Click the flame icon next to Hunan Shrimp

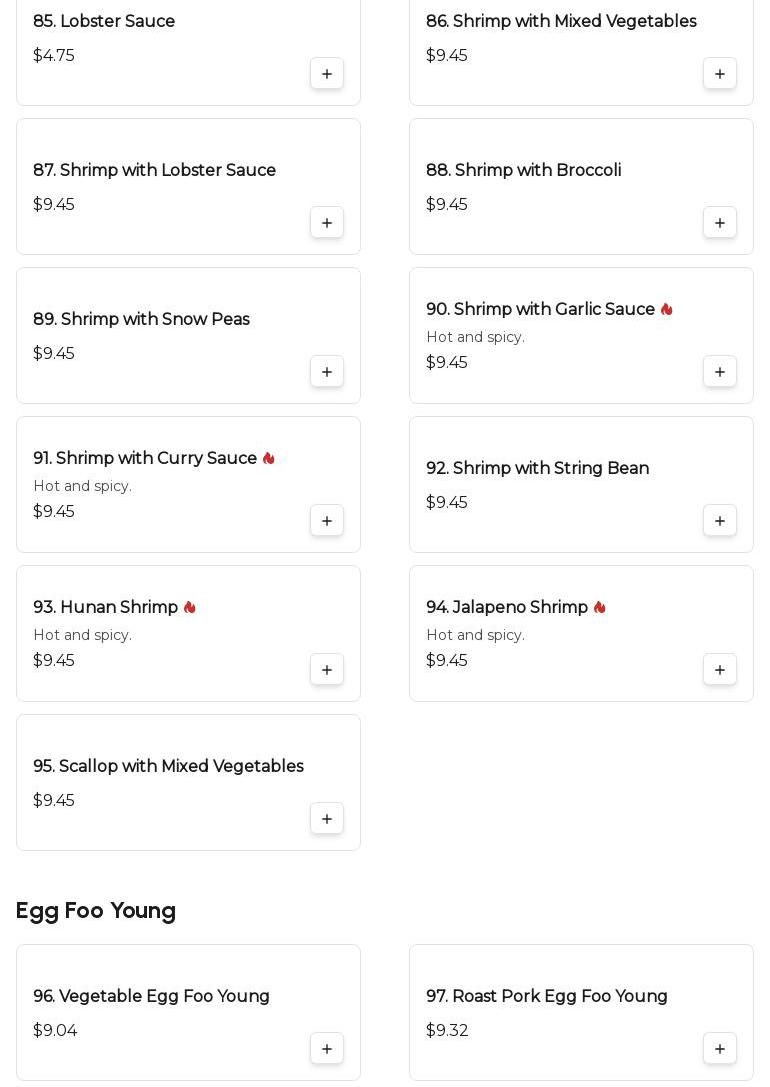click(190, 608)
